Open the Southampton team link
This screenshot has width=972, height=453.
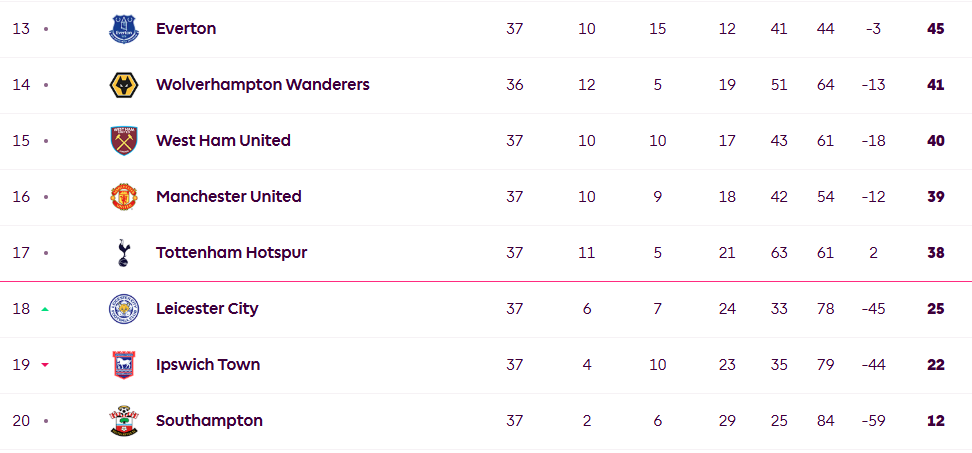(x=210, y=421)
